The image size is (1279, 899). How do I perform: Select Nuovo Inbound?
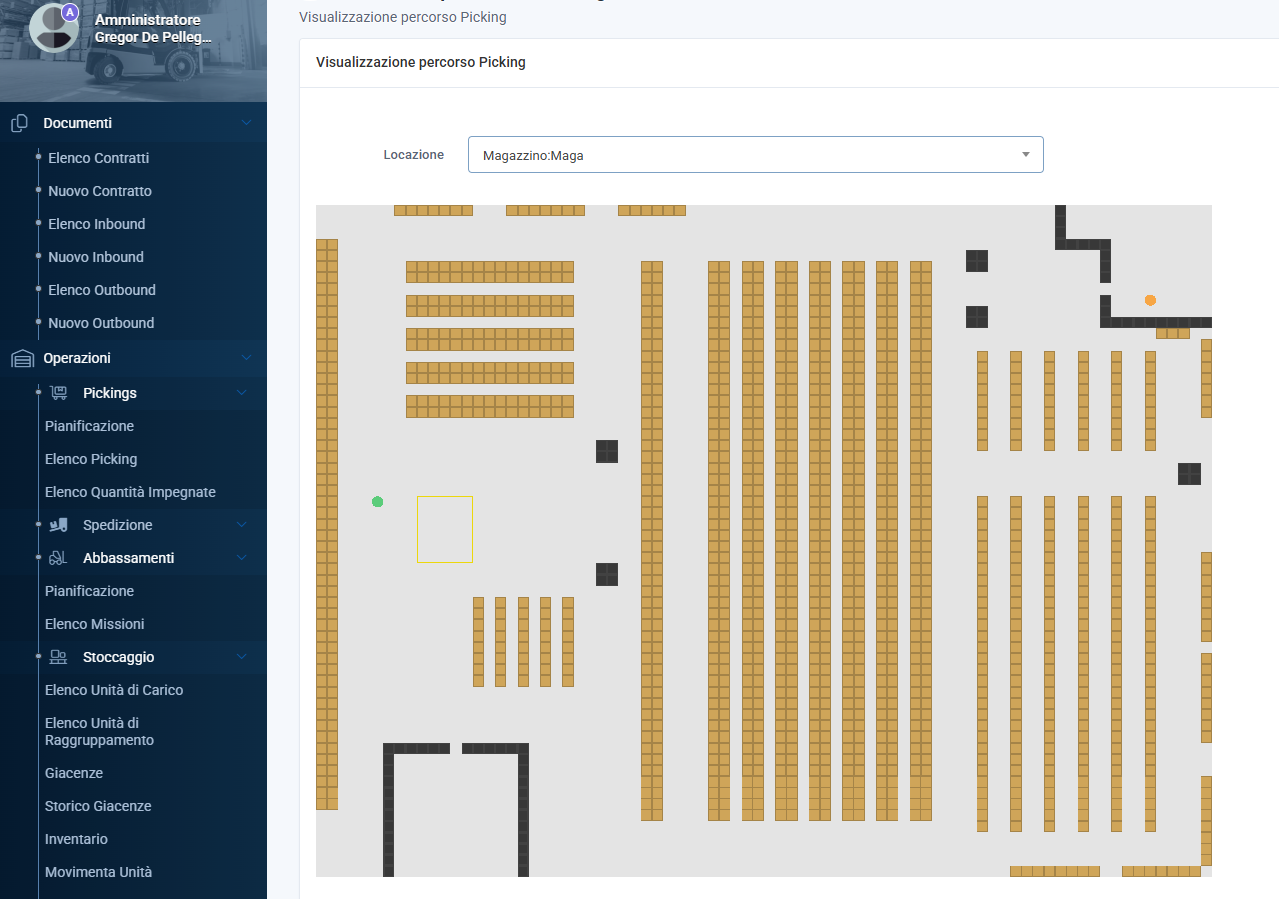(96, 257)
